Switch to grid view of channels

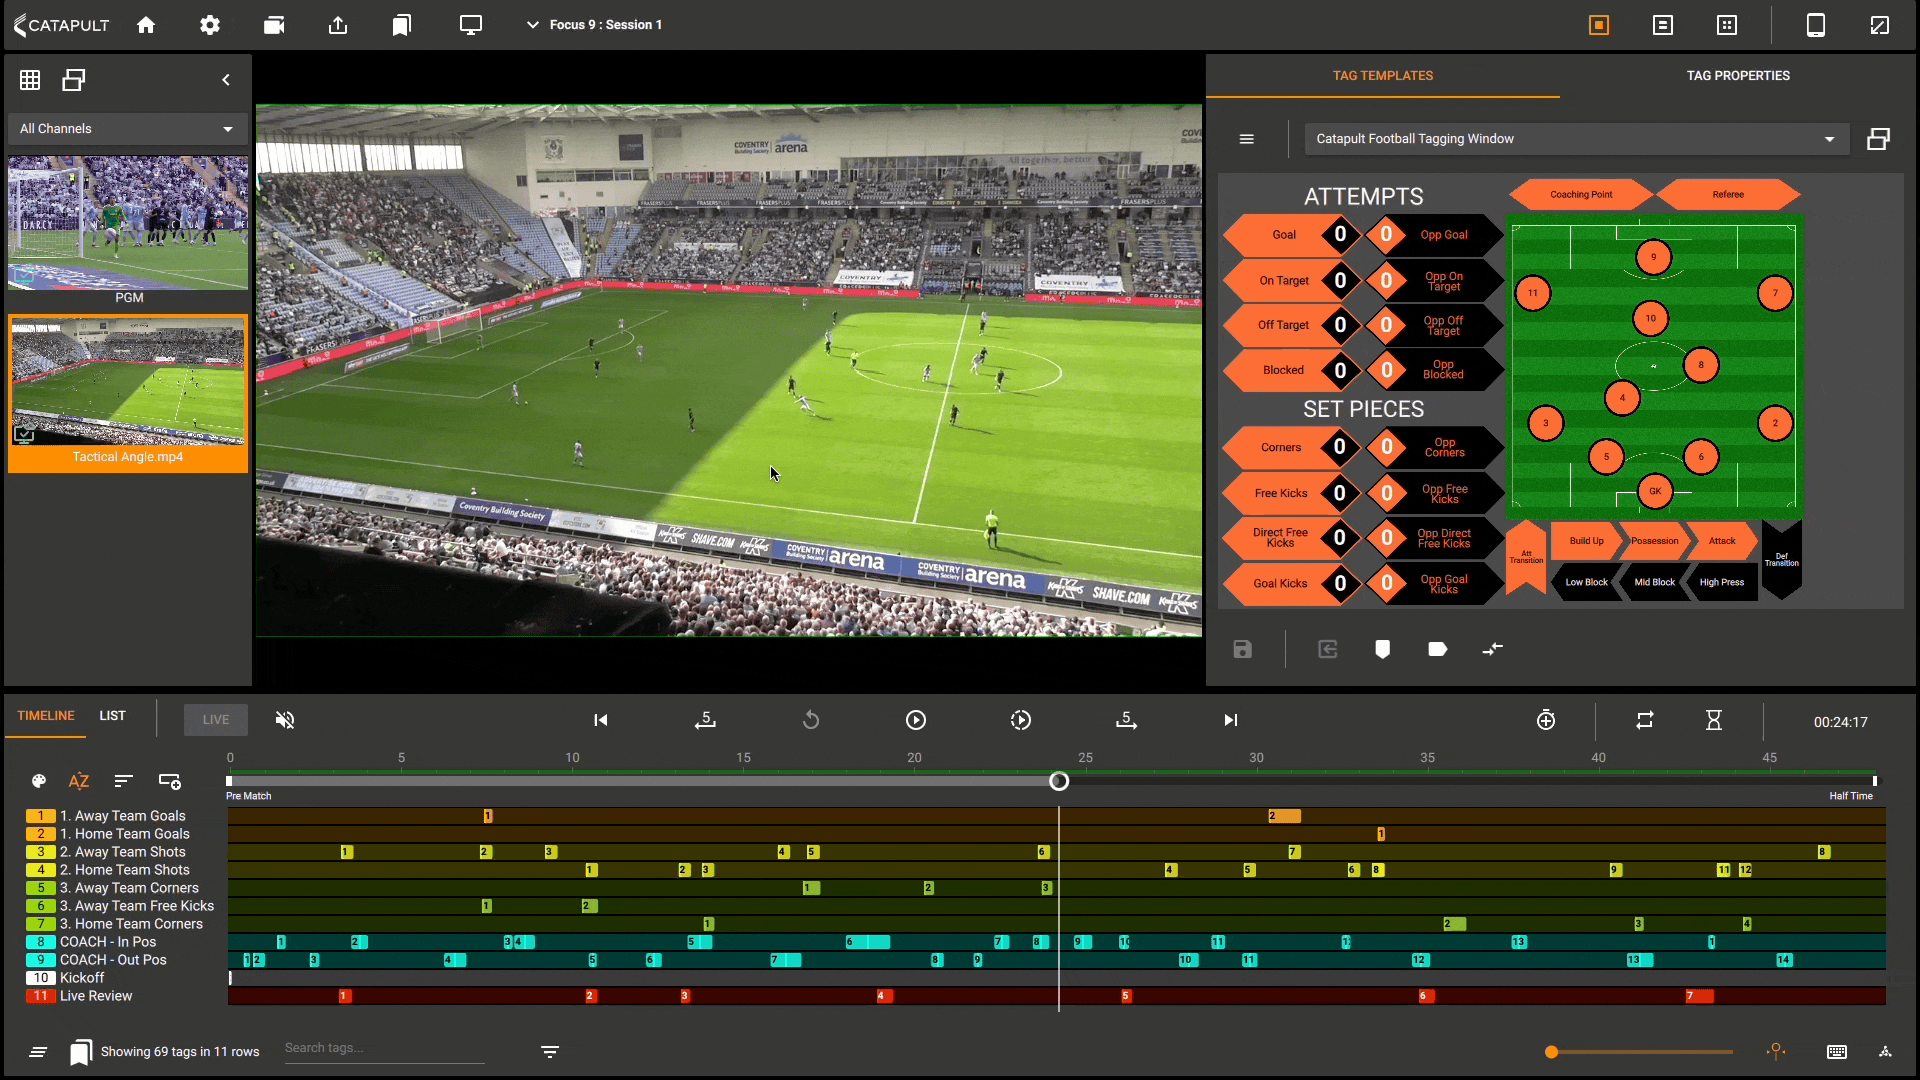click(30, 80)
